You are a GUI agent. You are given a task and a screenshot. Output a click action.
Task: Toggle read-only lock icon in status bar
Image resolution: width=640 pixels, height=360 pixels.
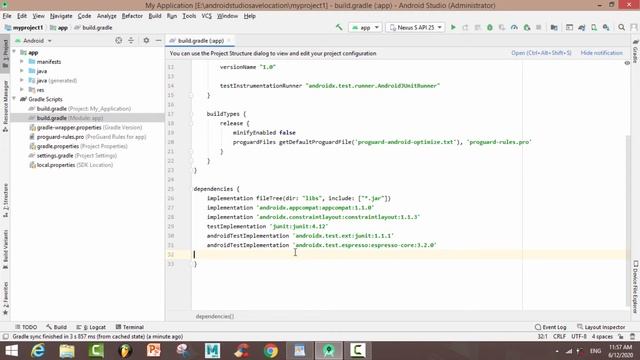tap(621, 337)
